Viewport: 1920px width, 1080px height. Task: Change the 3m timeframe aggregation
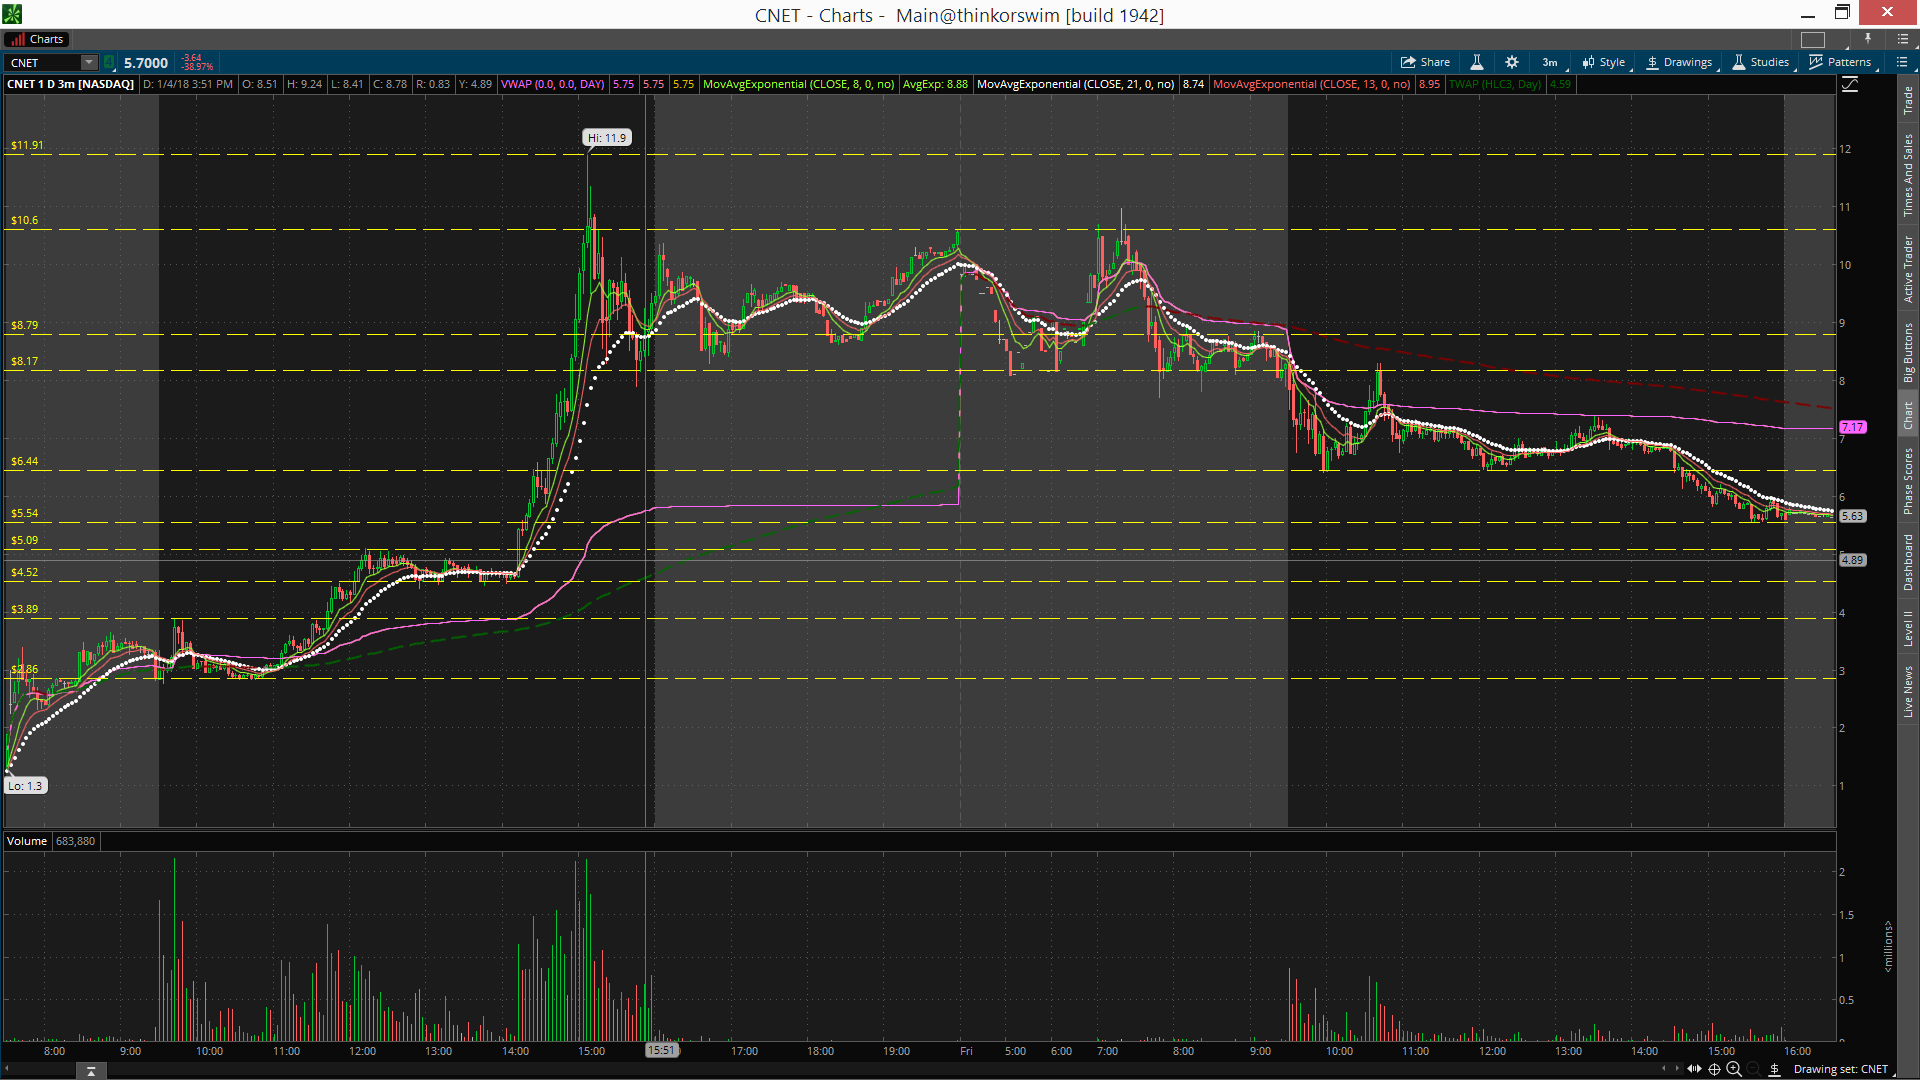point(1550,62)
